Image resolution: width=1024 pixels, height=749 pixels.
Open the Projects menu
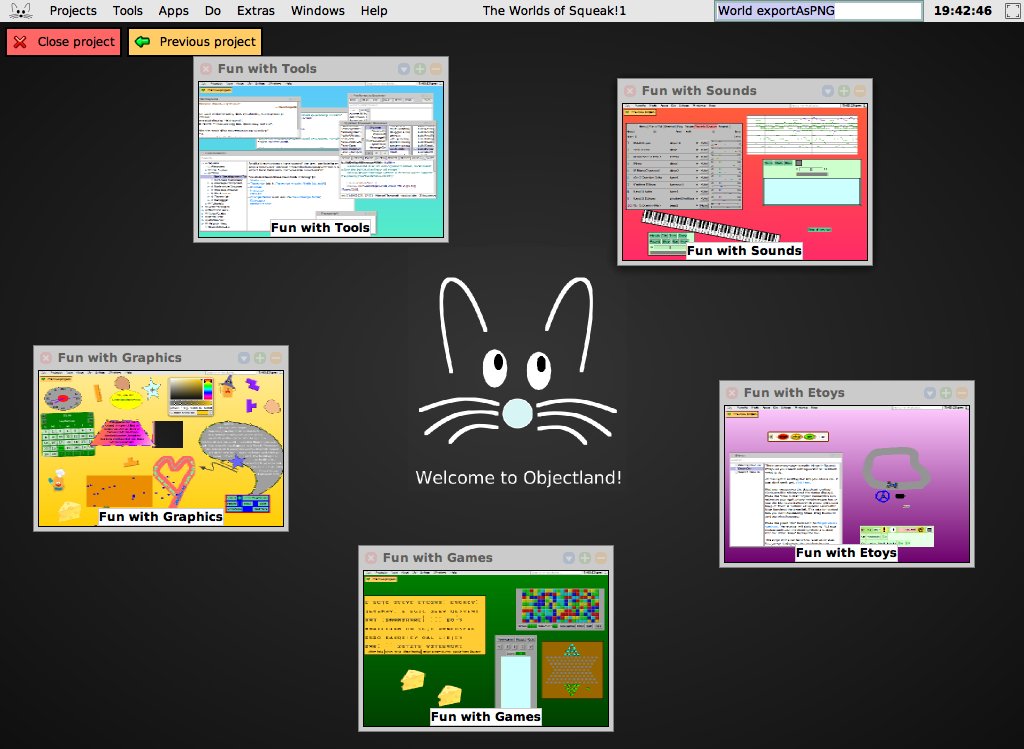[73, 10]
